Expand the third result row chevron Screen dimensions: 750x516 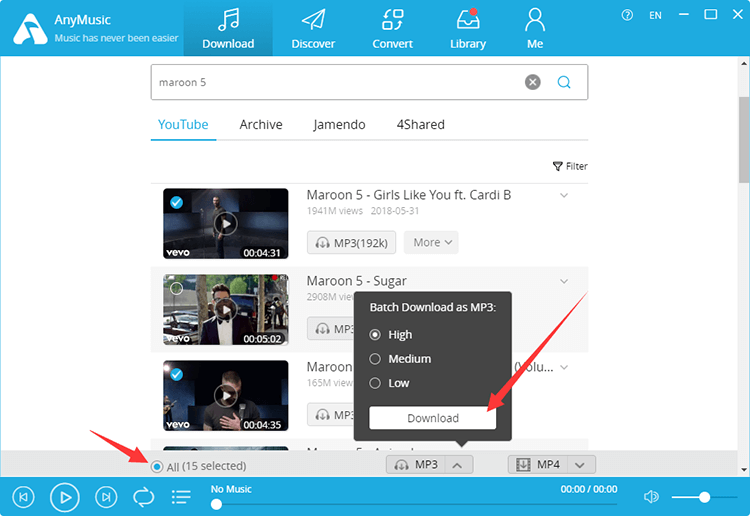click(564, 367)
